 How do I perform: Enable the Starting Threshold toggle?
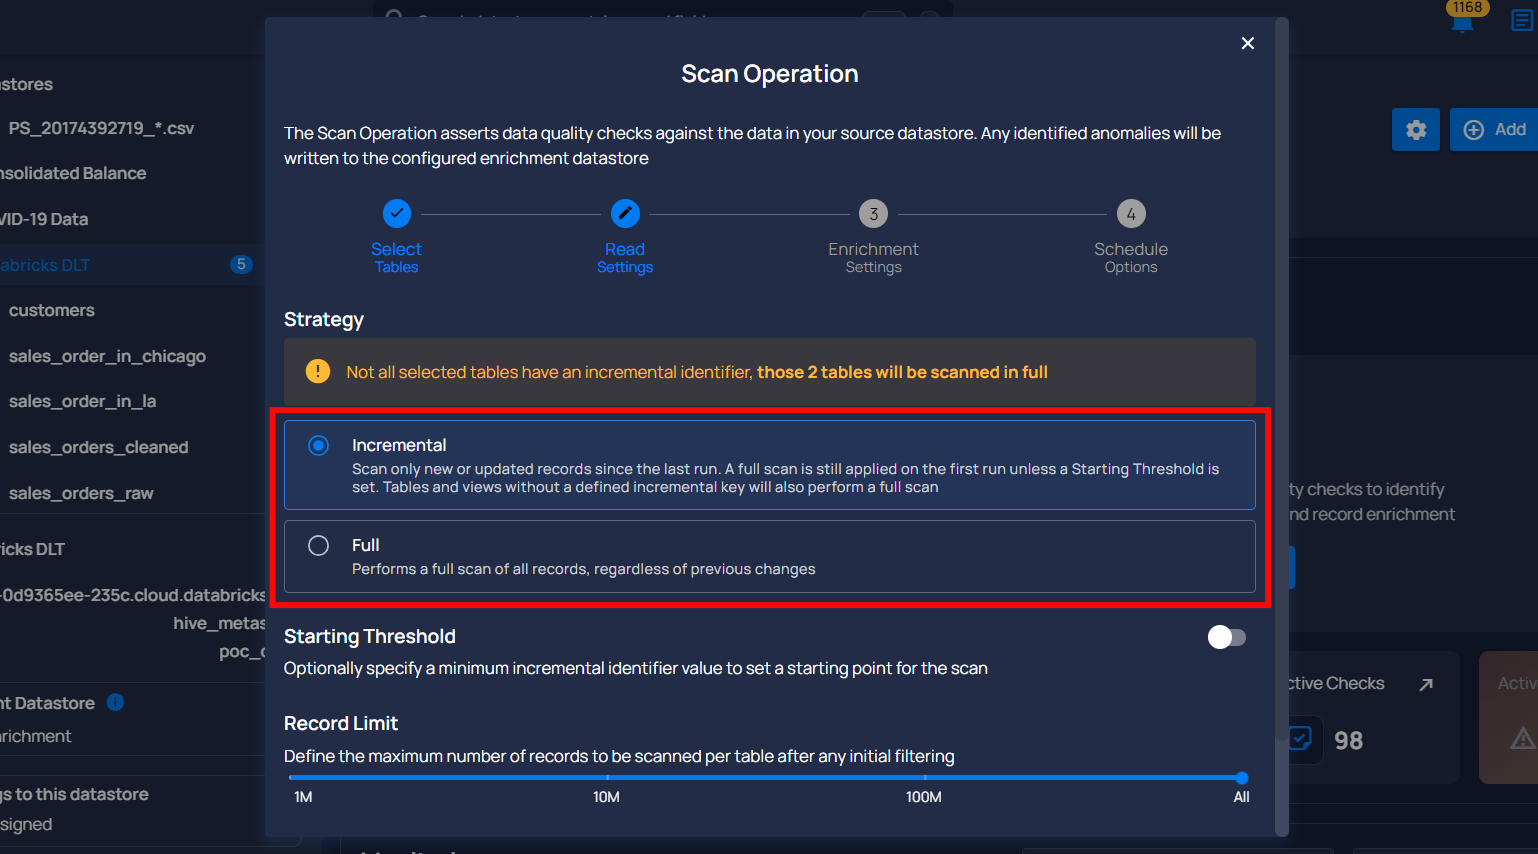click(x=1227, y=637)
